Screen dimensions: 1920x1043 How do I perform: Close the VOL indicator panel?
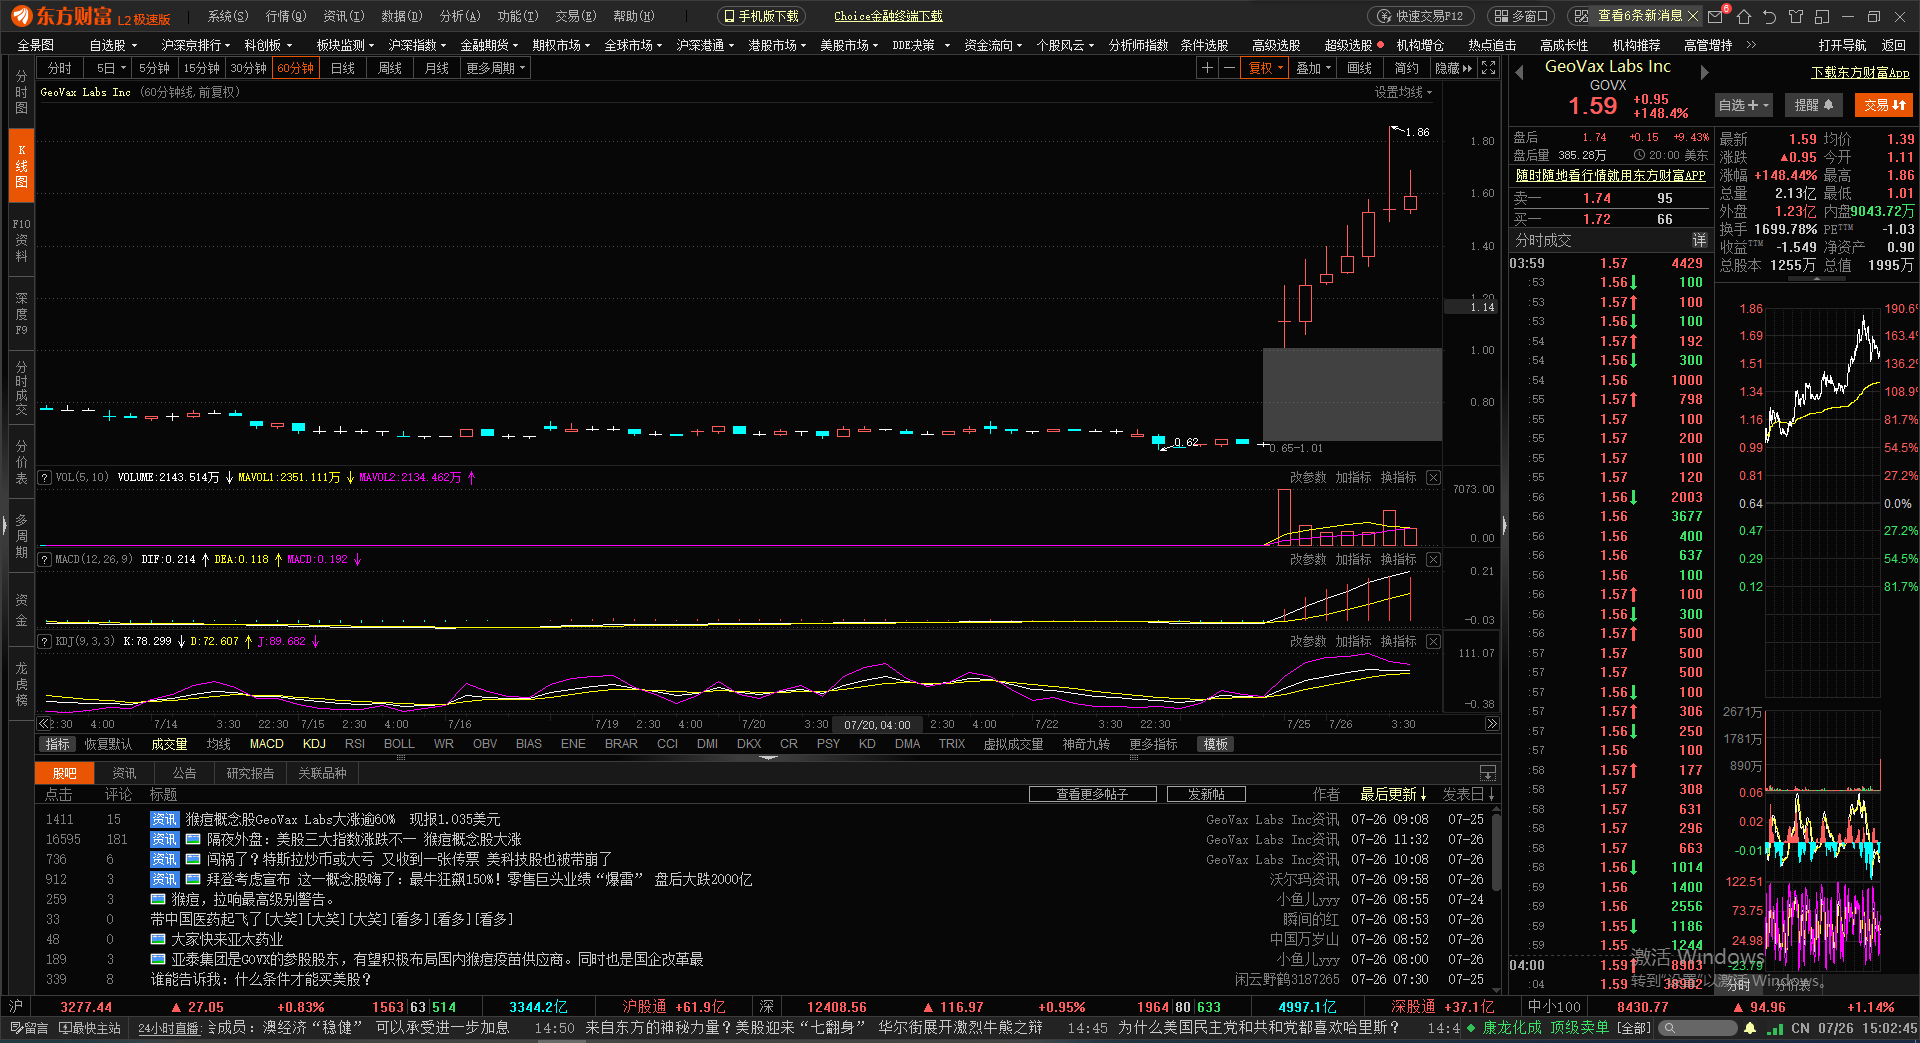[x=1433, y=478]
